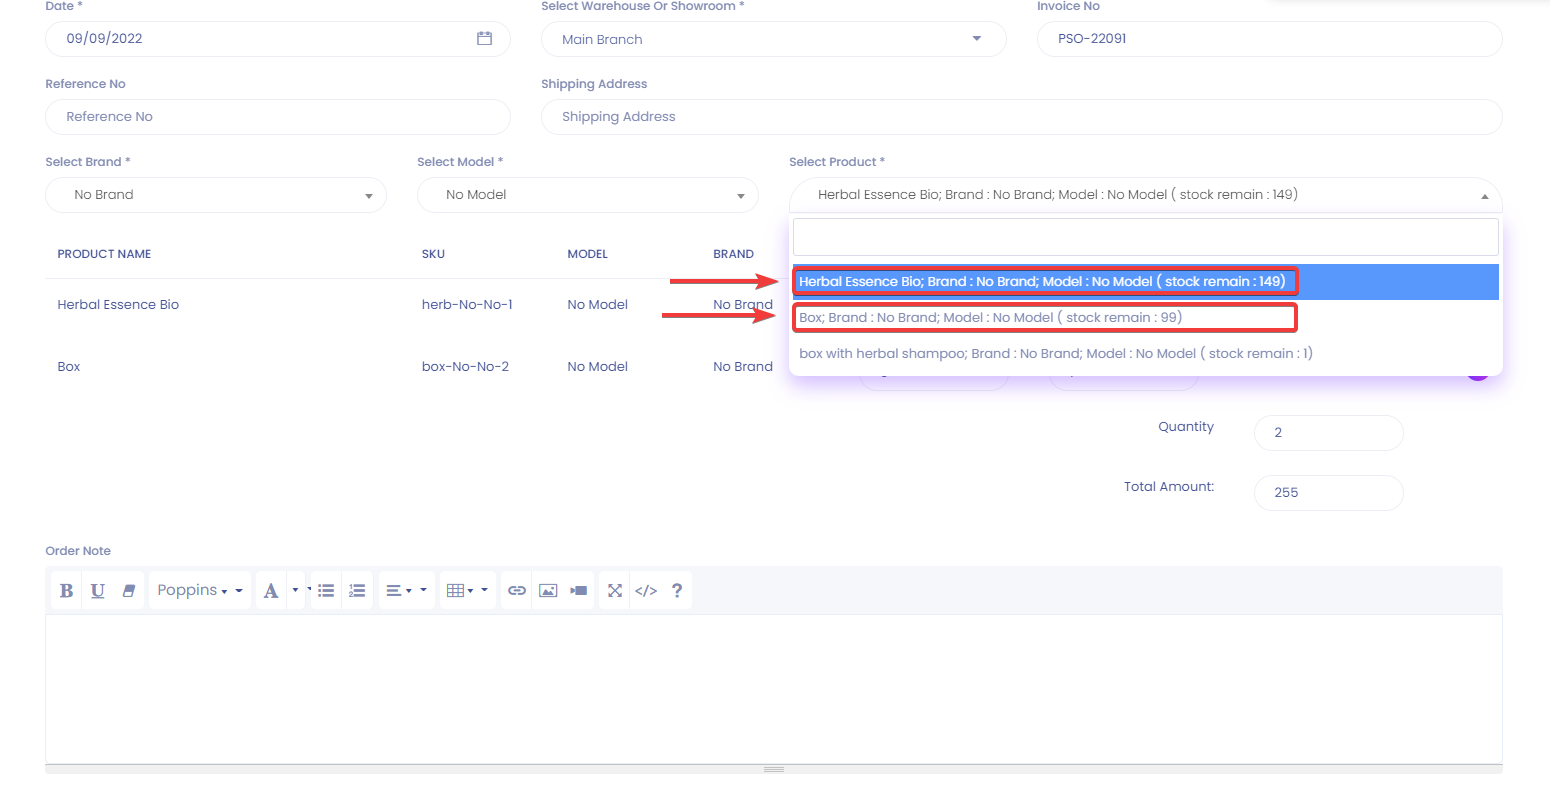This screenshot has width=1550, height=786.
Task: Open the Select Model dropdown
Action: (588, 195)
